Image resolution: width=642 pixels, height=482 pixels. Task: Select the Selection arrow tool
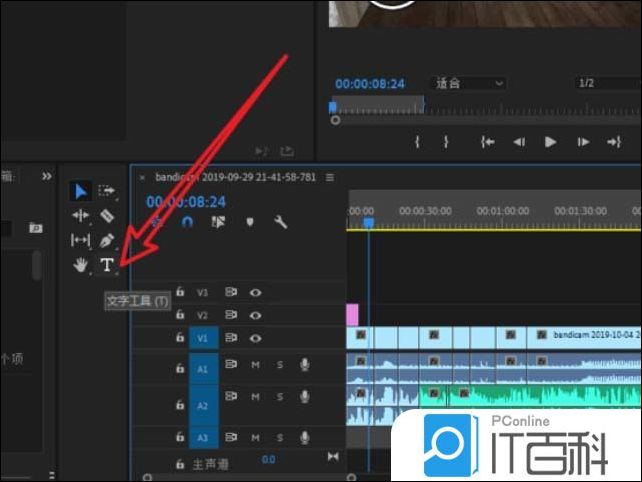80,190
